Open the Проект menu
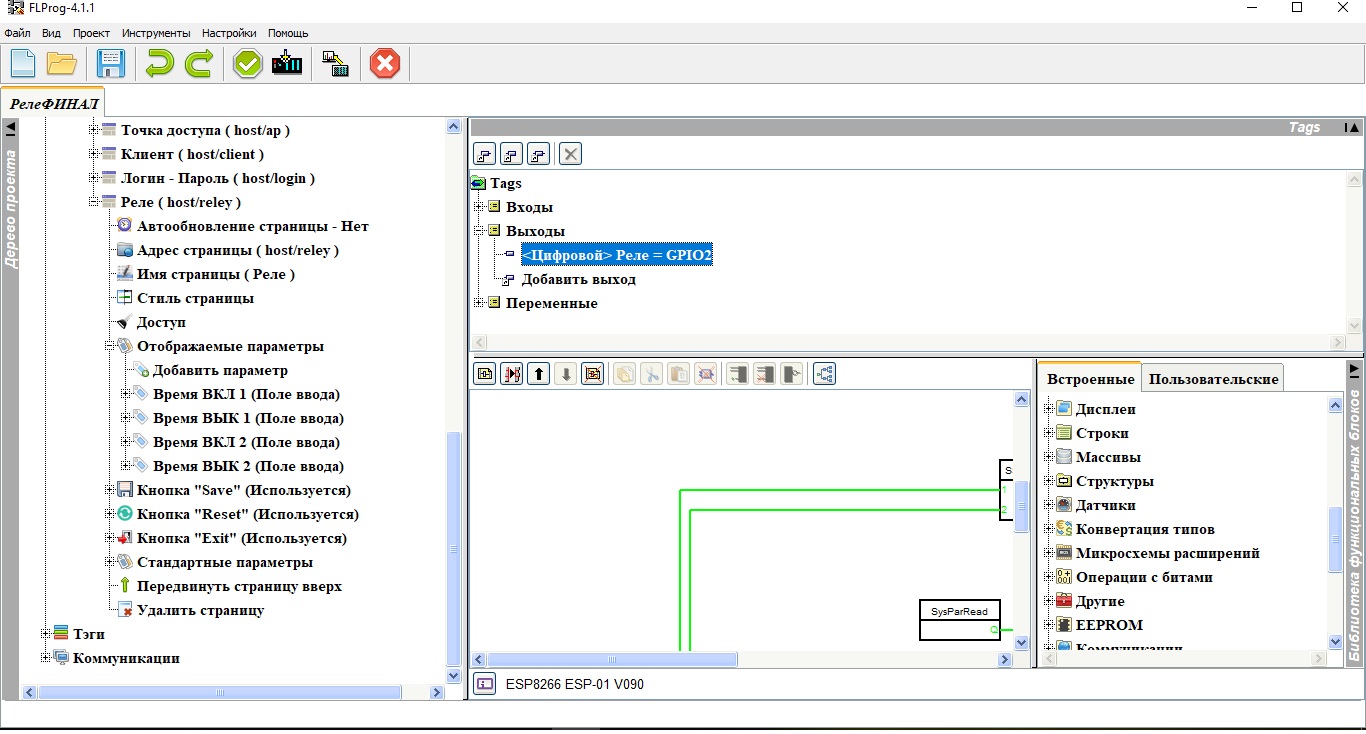The width and height of the screenshot is (1366, 734). (x=91, y=33)
